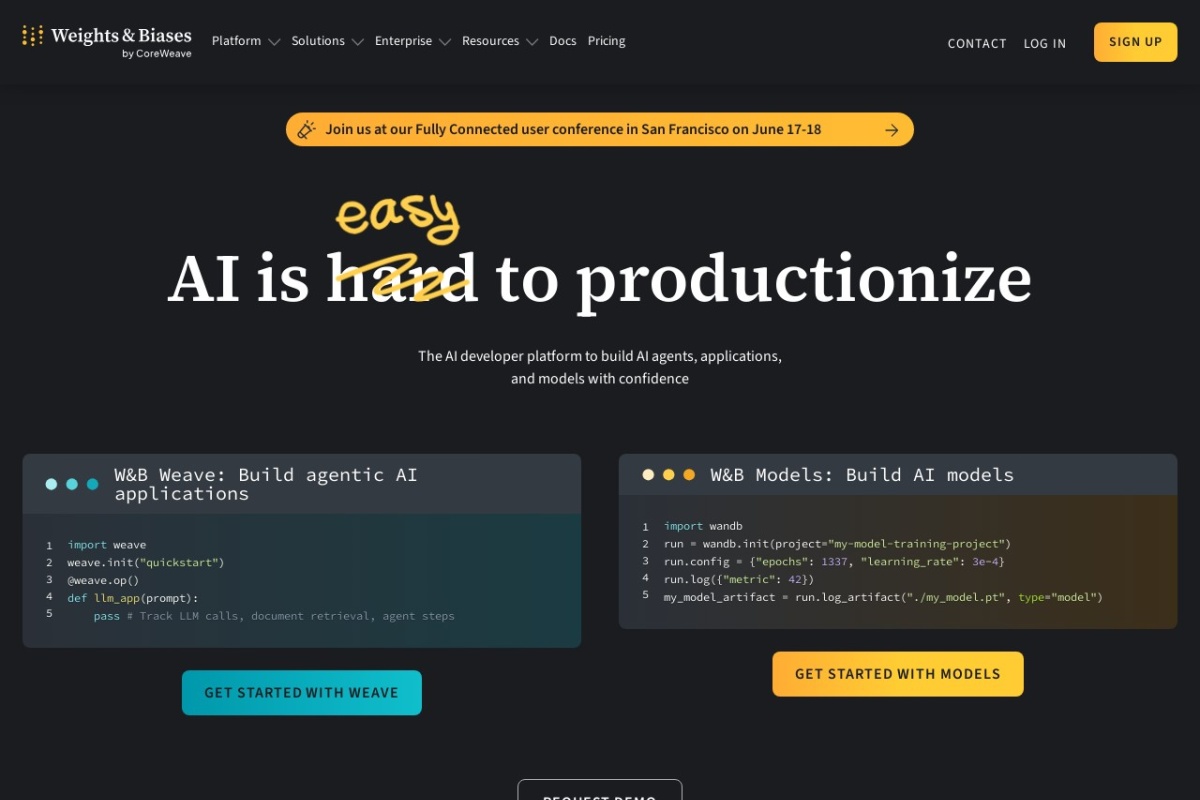Image resolution: width=1200 pixels, height=800 pixels.
Task: Click the yellow window dots on Models card
Action: pos(668,475)
